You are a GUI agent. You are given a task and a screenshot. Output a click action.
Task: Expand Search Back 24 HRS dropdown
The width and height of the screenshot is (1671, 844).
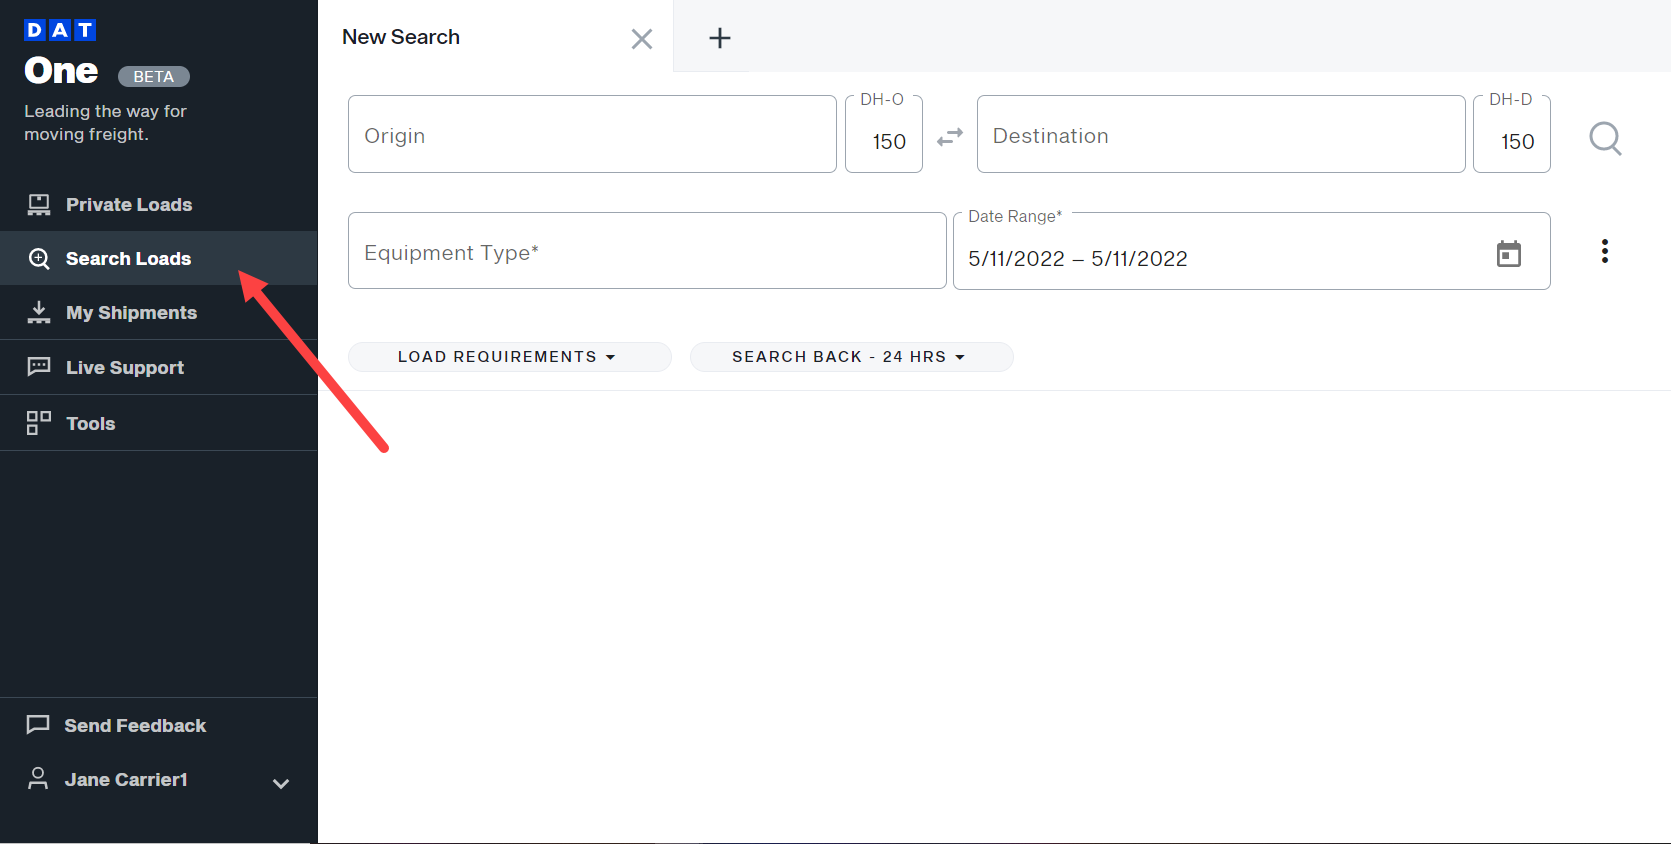[x=852, y=357]
